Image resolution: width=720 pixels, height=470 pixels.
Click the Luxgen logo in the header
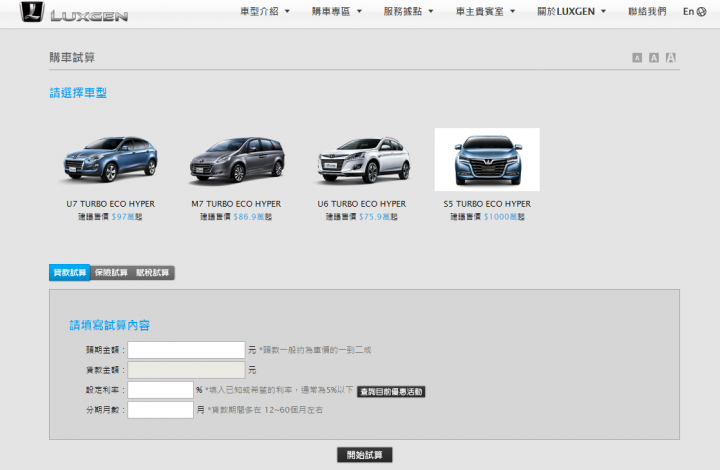(74, 12)
